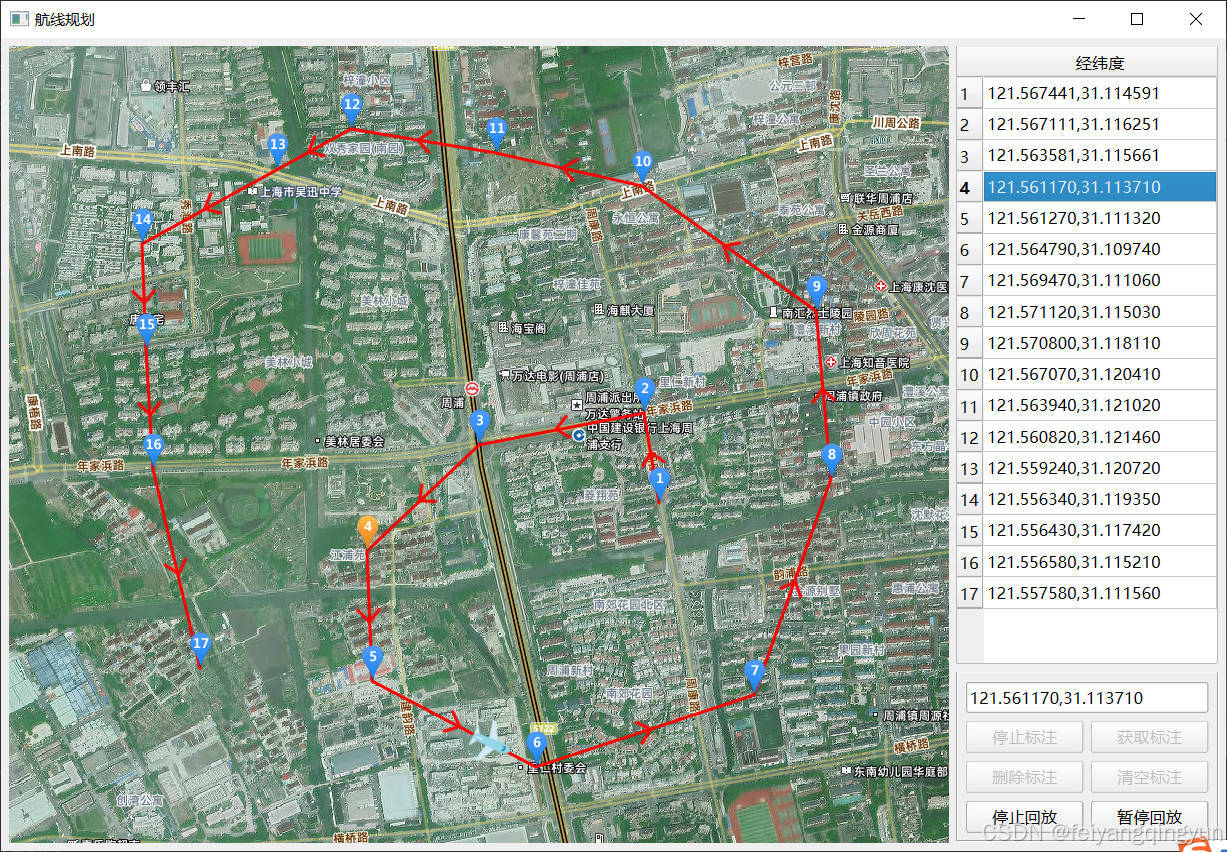Maximize the 航线规划 window
This screenshot has height=852, width=1227.
[x=1137, y=19]
